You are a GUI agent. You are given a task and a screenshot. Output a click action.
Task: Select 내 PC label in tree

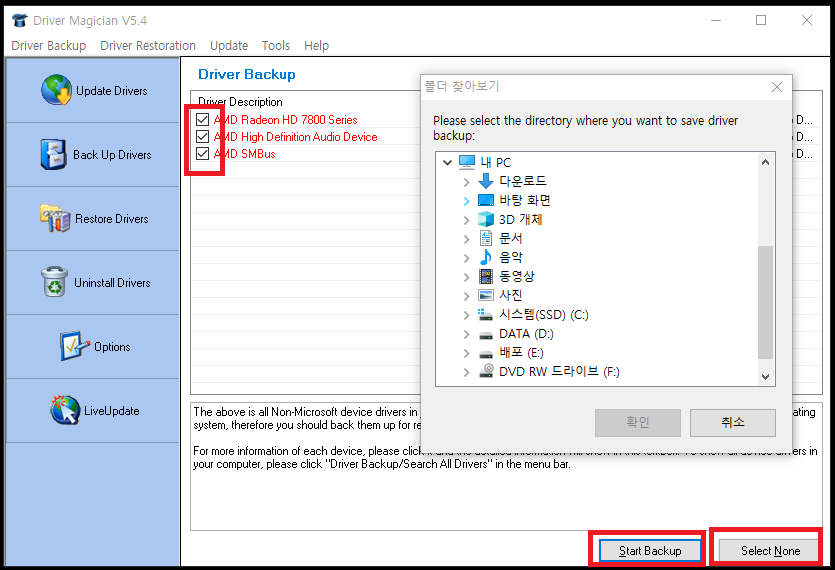[495, 162]
